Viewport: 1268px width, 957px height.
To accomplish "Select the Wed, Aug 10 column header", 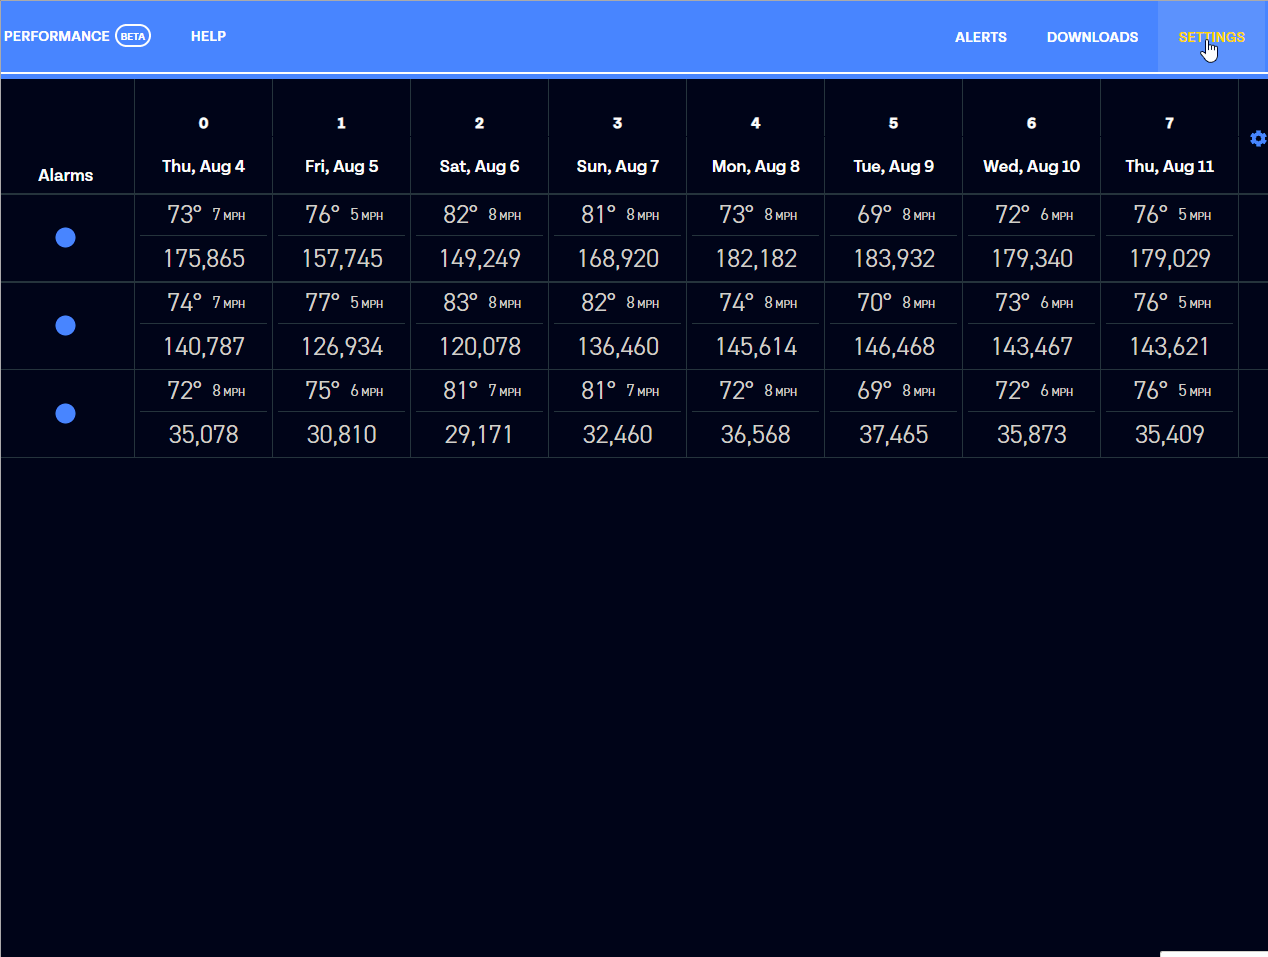I will [1032, 166].
